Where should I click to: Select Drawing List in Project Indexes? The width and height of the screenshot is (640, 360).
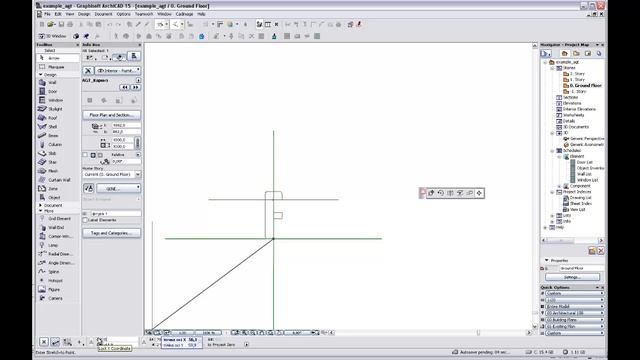coord(580,198)
